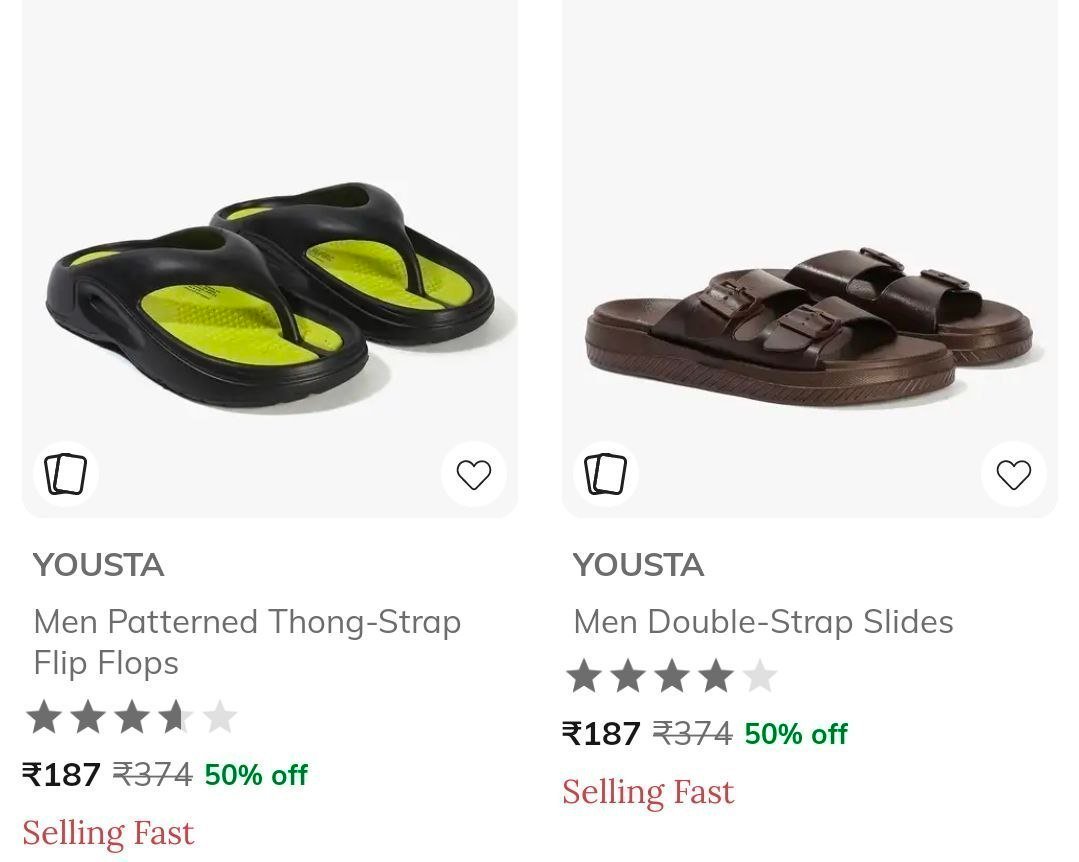Open Men Double-Strap Slides title
Viewport: 1079px width, 862px height.
763,622
